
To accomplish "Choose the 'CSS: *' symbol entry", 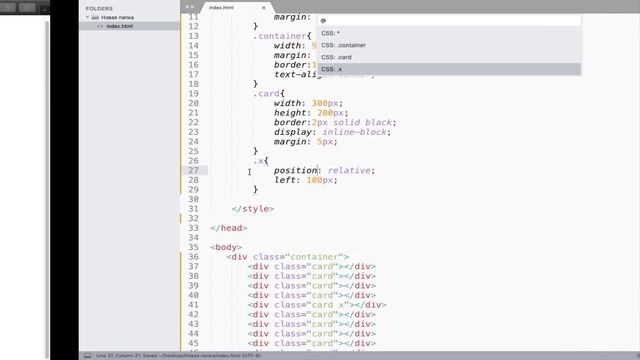I will [449, 33].
